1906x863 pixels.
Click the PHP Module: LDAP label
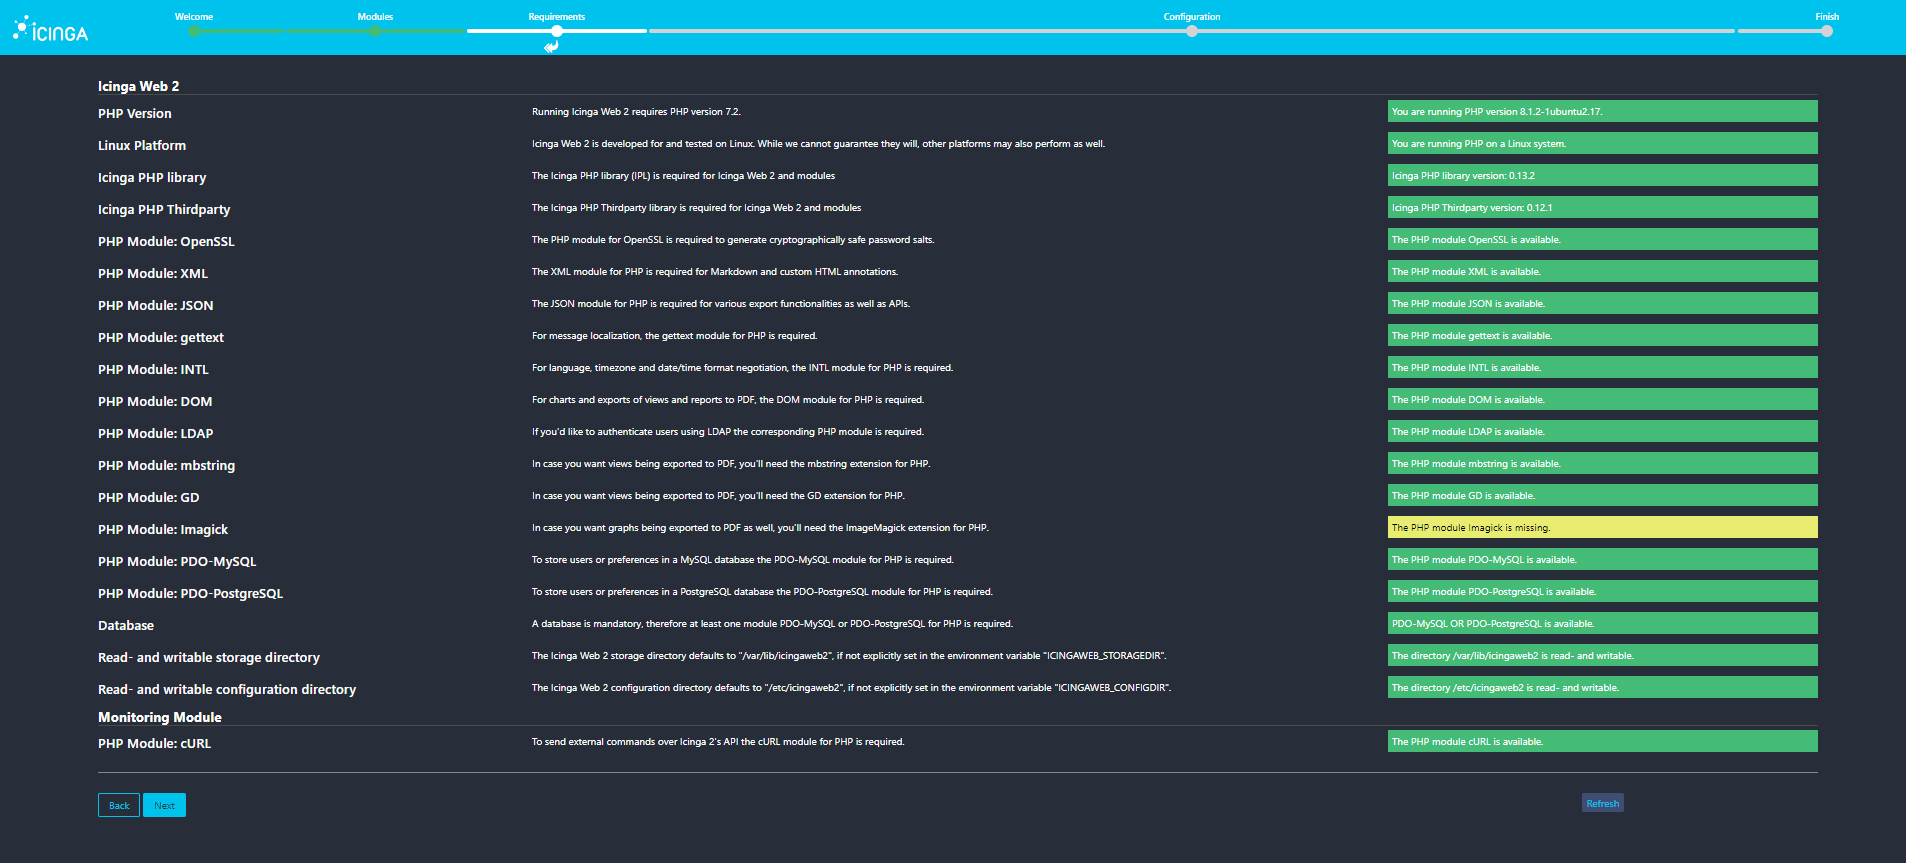(x=156, y=434)
